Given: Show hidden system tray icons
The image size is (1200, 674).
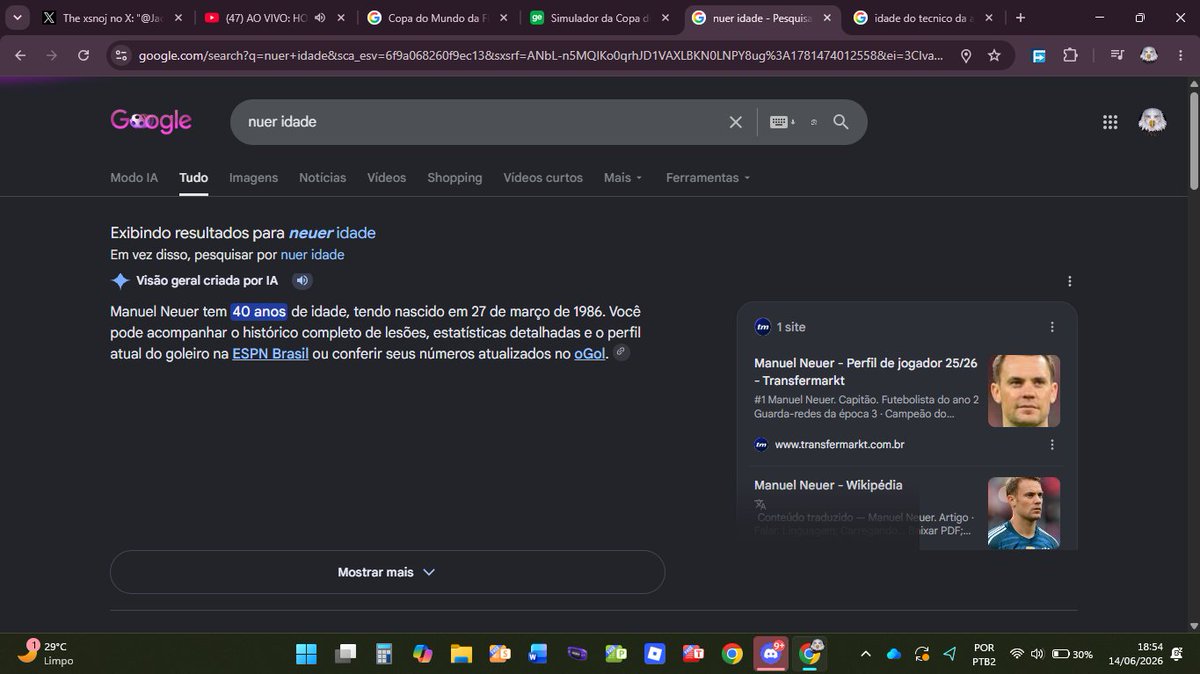Looking at the screenshot, I should [x=866, y=654].
